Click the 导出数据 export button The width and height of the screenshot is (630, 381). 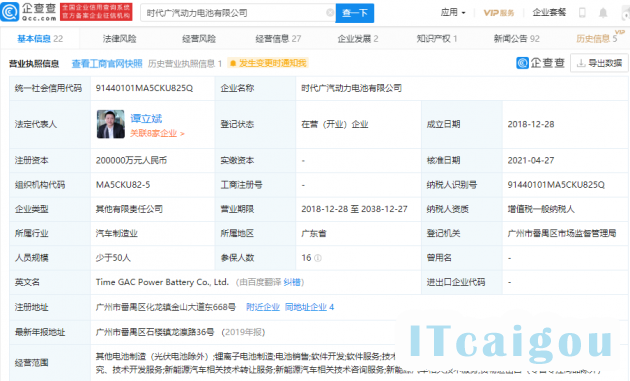point(599,63)
